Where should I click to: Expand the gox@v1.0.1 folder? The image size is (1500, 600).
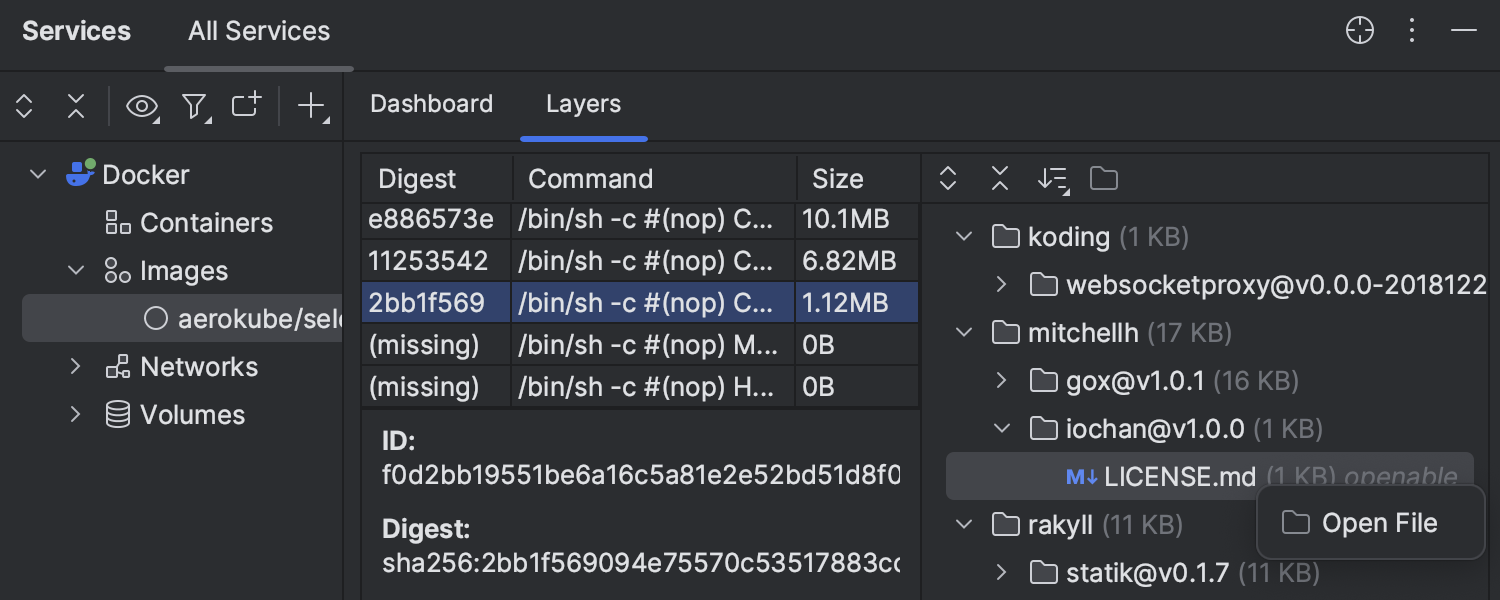[1002, 381]
